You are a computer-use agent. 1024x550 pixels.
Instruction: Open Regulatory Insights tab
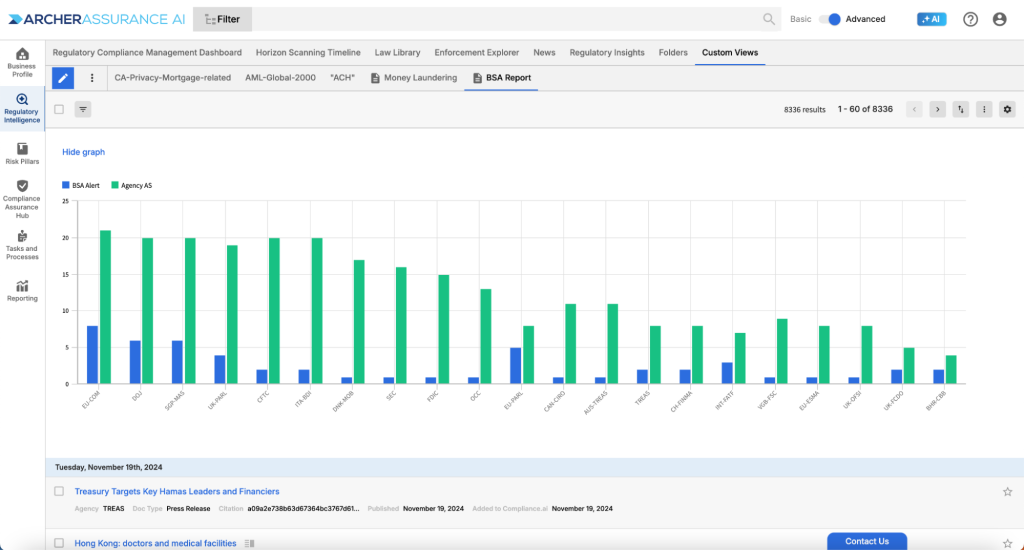(x=607, y=52)
